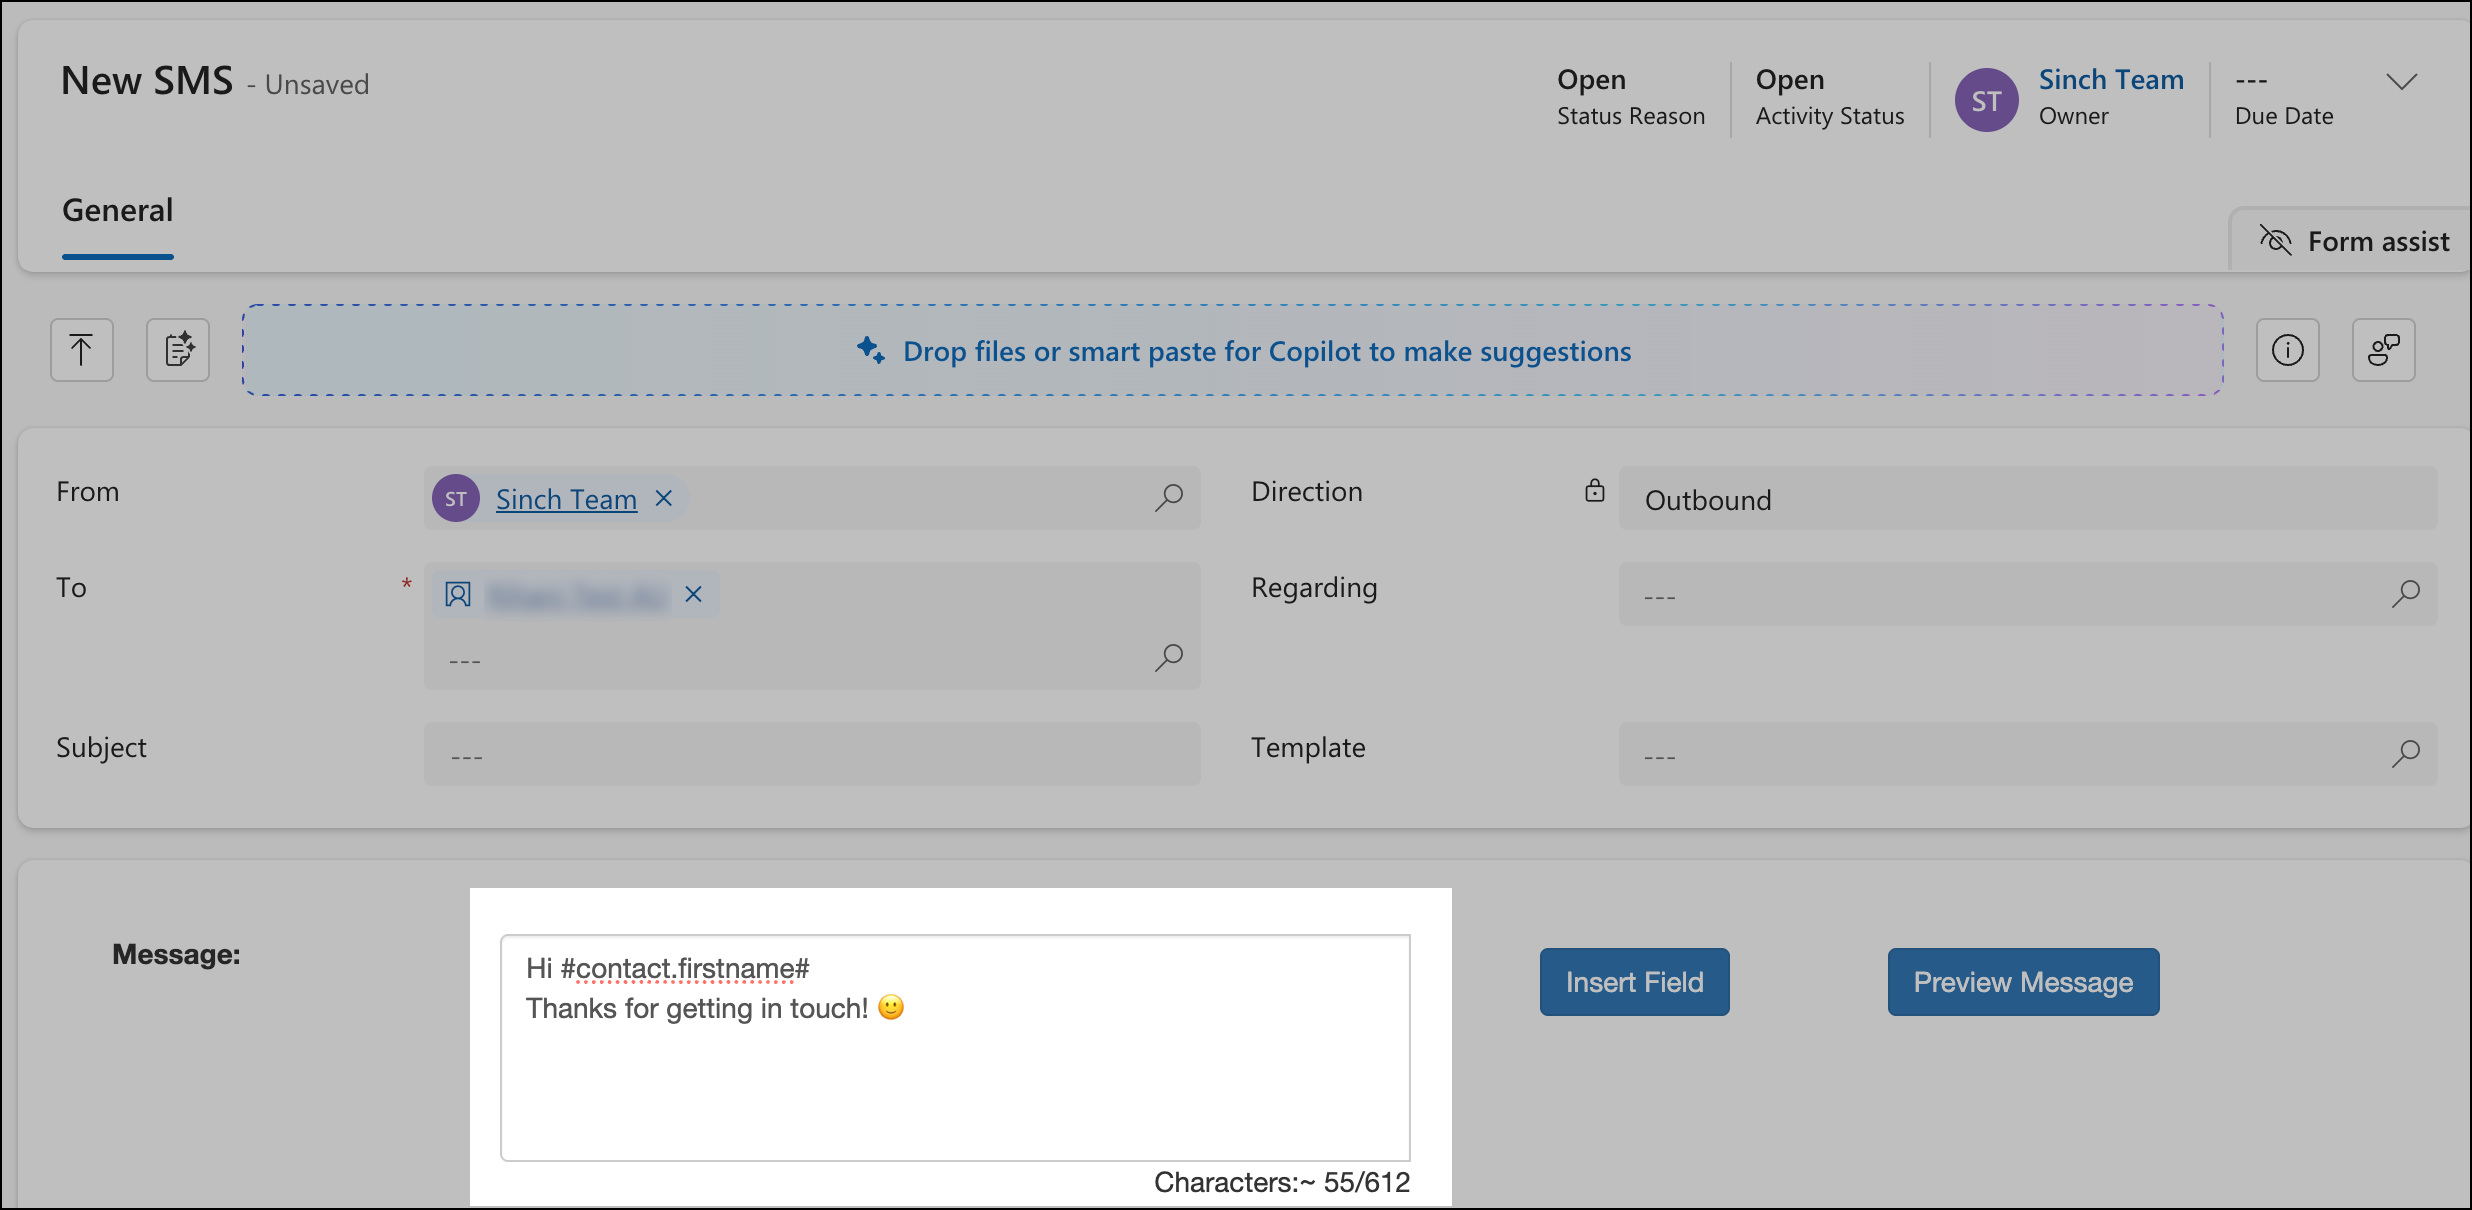
Task: Click the Copilot sparkle icon in drop area
Action: point(868,351)
